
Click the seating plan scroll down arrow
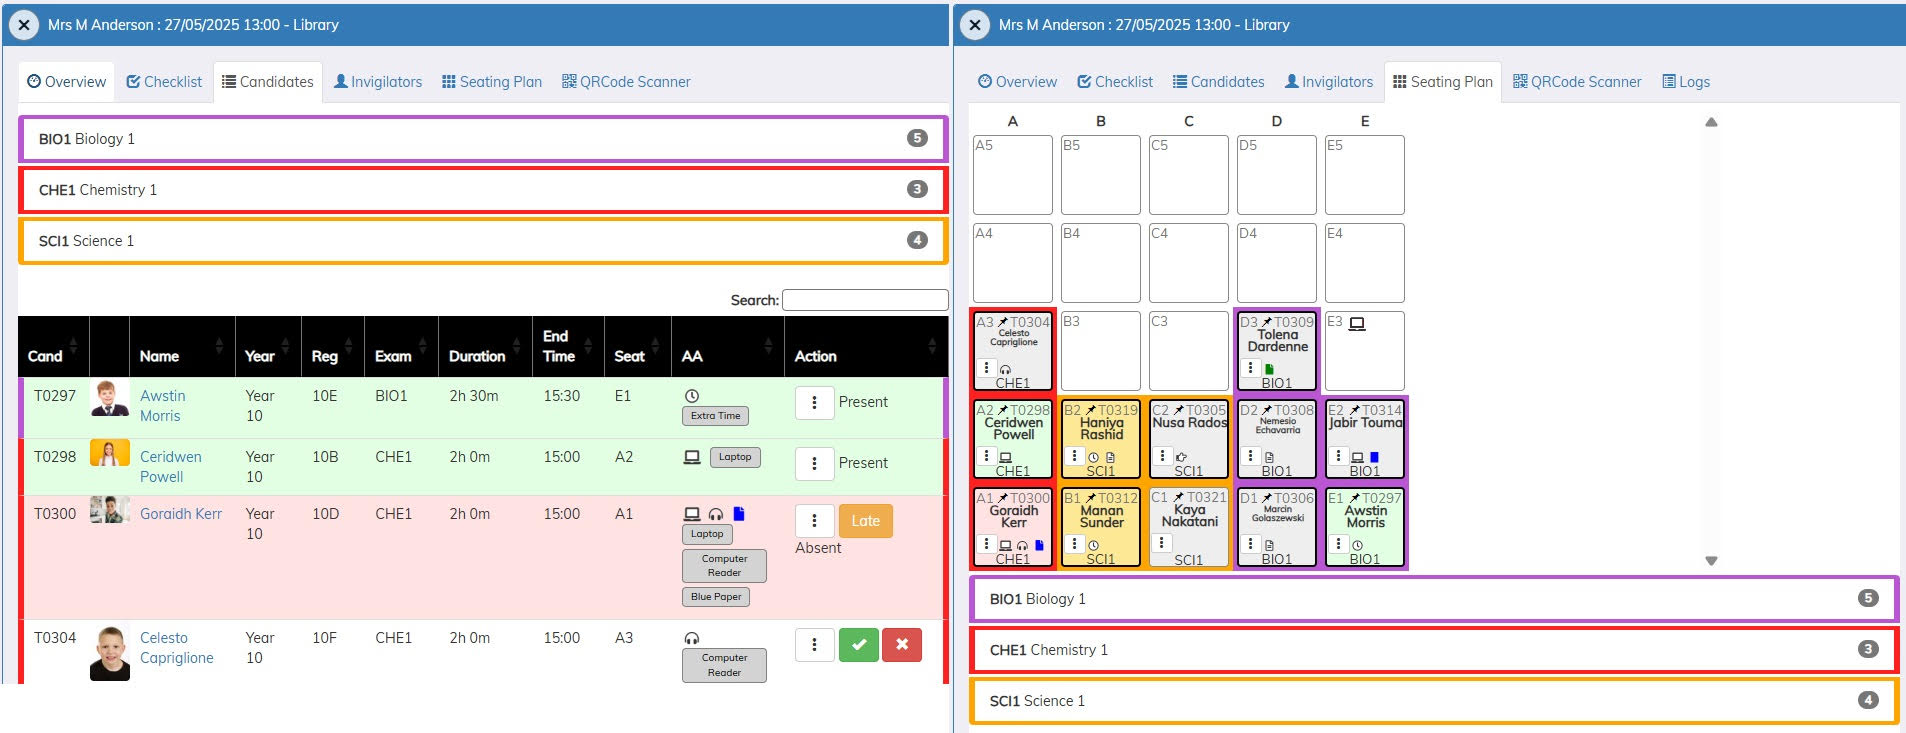tap(1711, 561)
